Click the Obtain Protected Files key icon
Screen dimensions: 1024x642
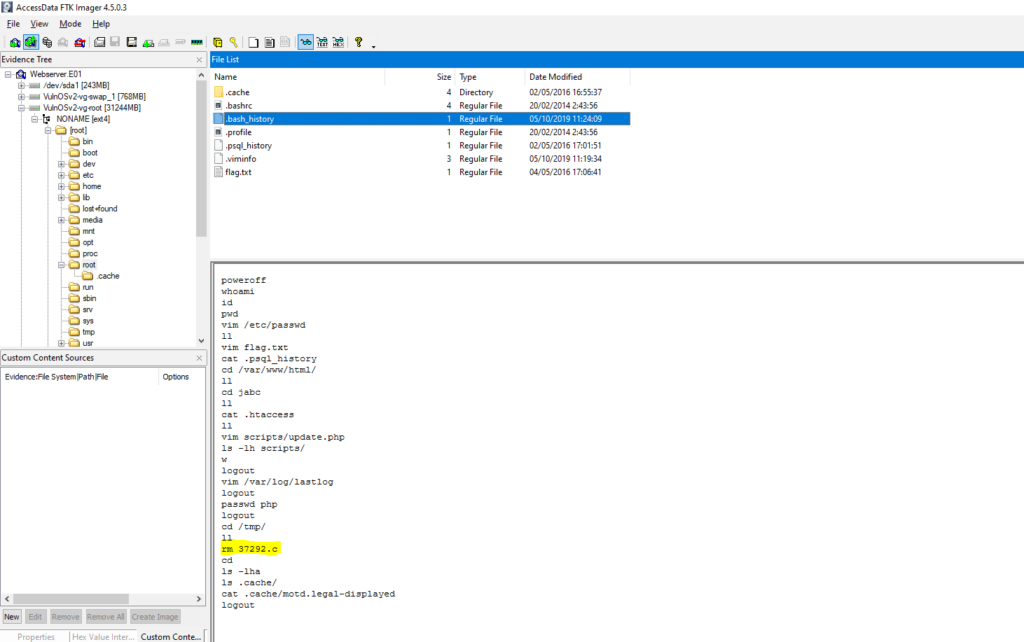[233, 41]
